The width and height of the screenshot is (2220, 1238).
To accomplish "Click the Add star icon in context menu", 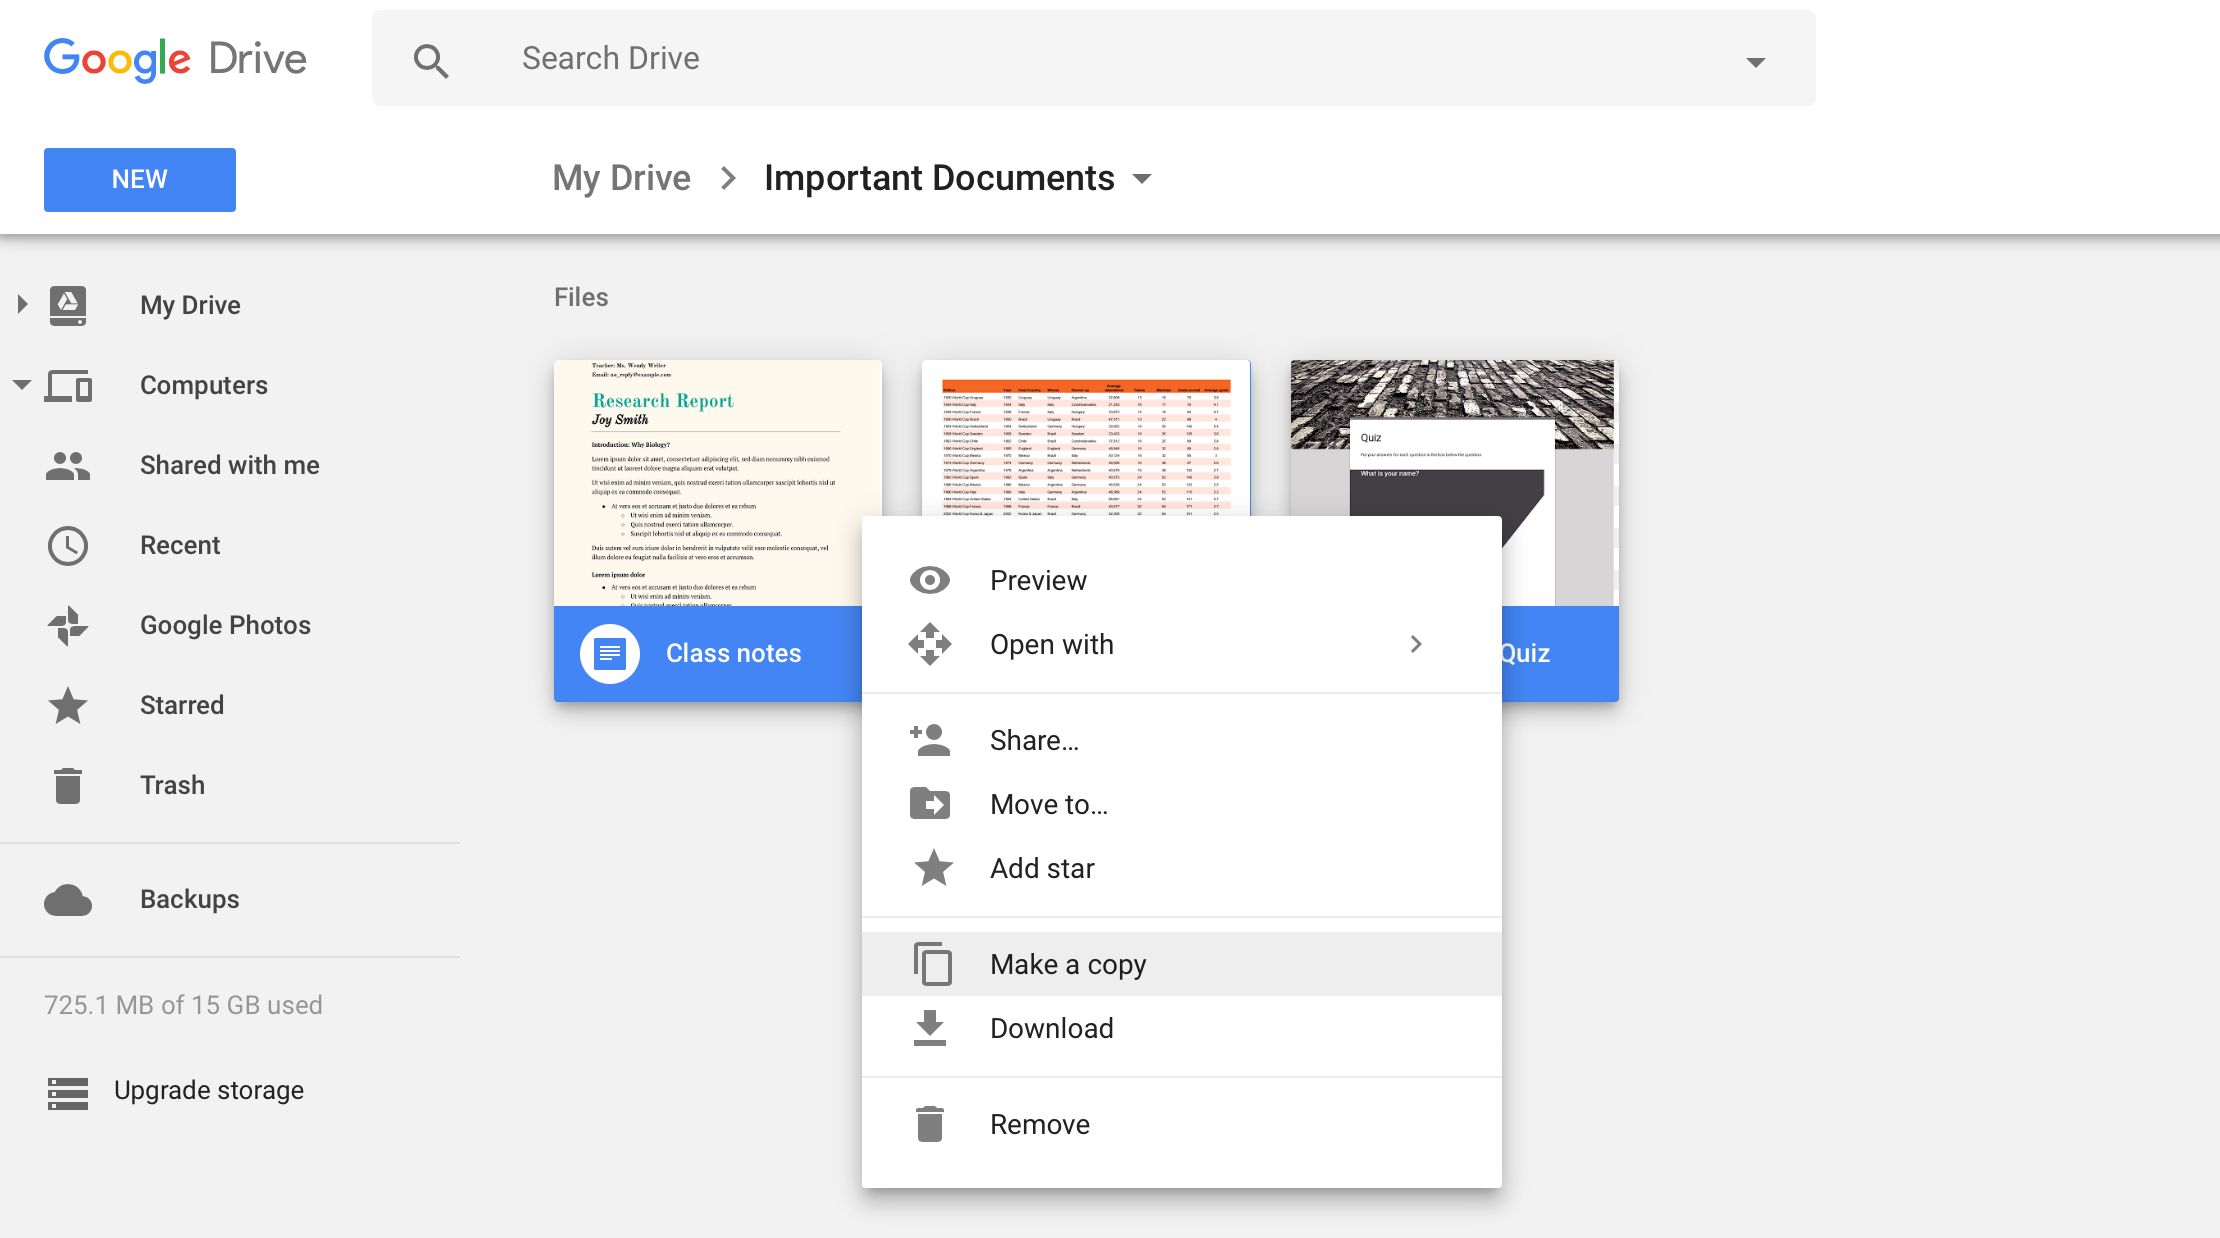I will [x=930, y=868].
